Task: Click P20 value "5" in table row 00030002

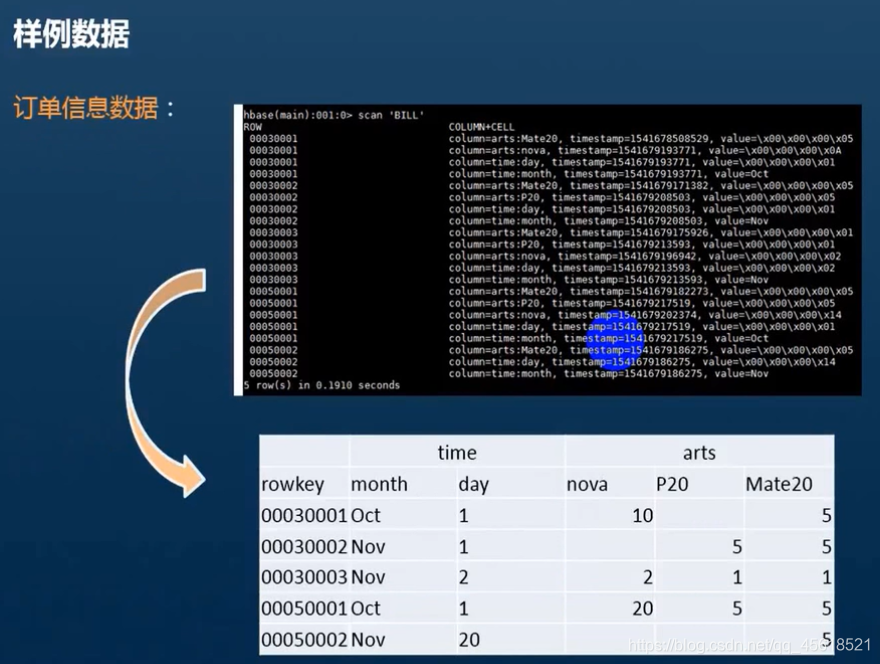Action: [737, 547]
